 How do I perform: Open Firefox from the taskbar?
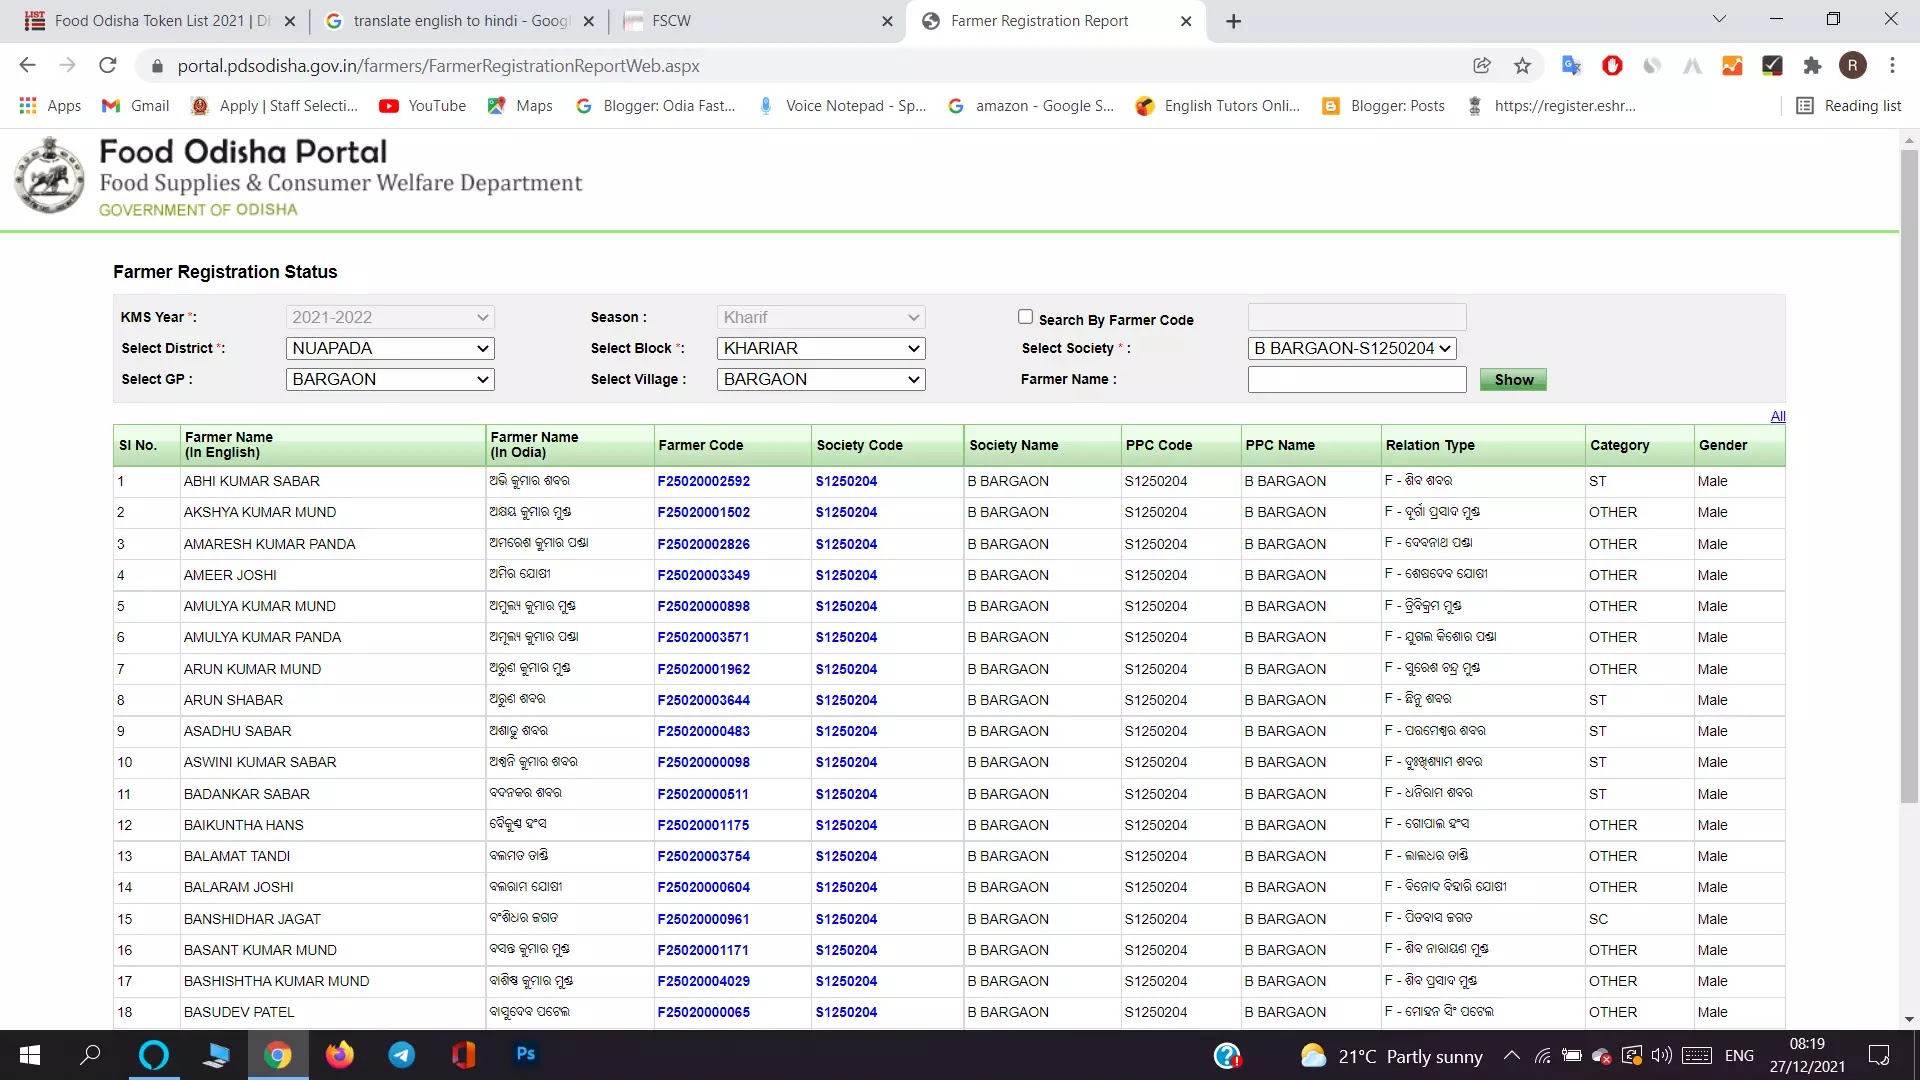[x=340, y=1055]
